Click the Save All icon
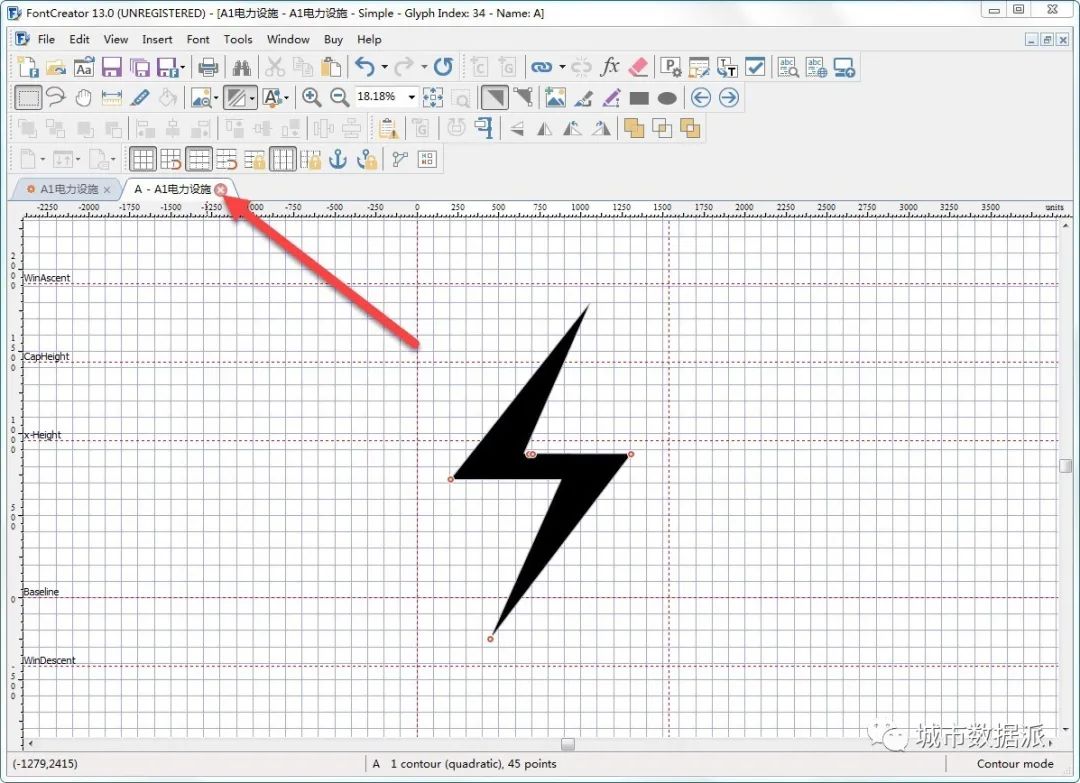 (140, 67)
